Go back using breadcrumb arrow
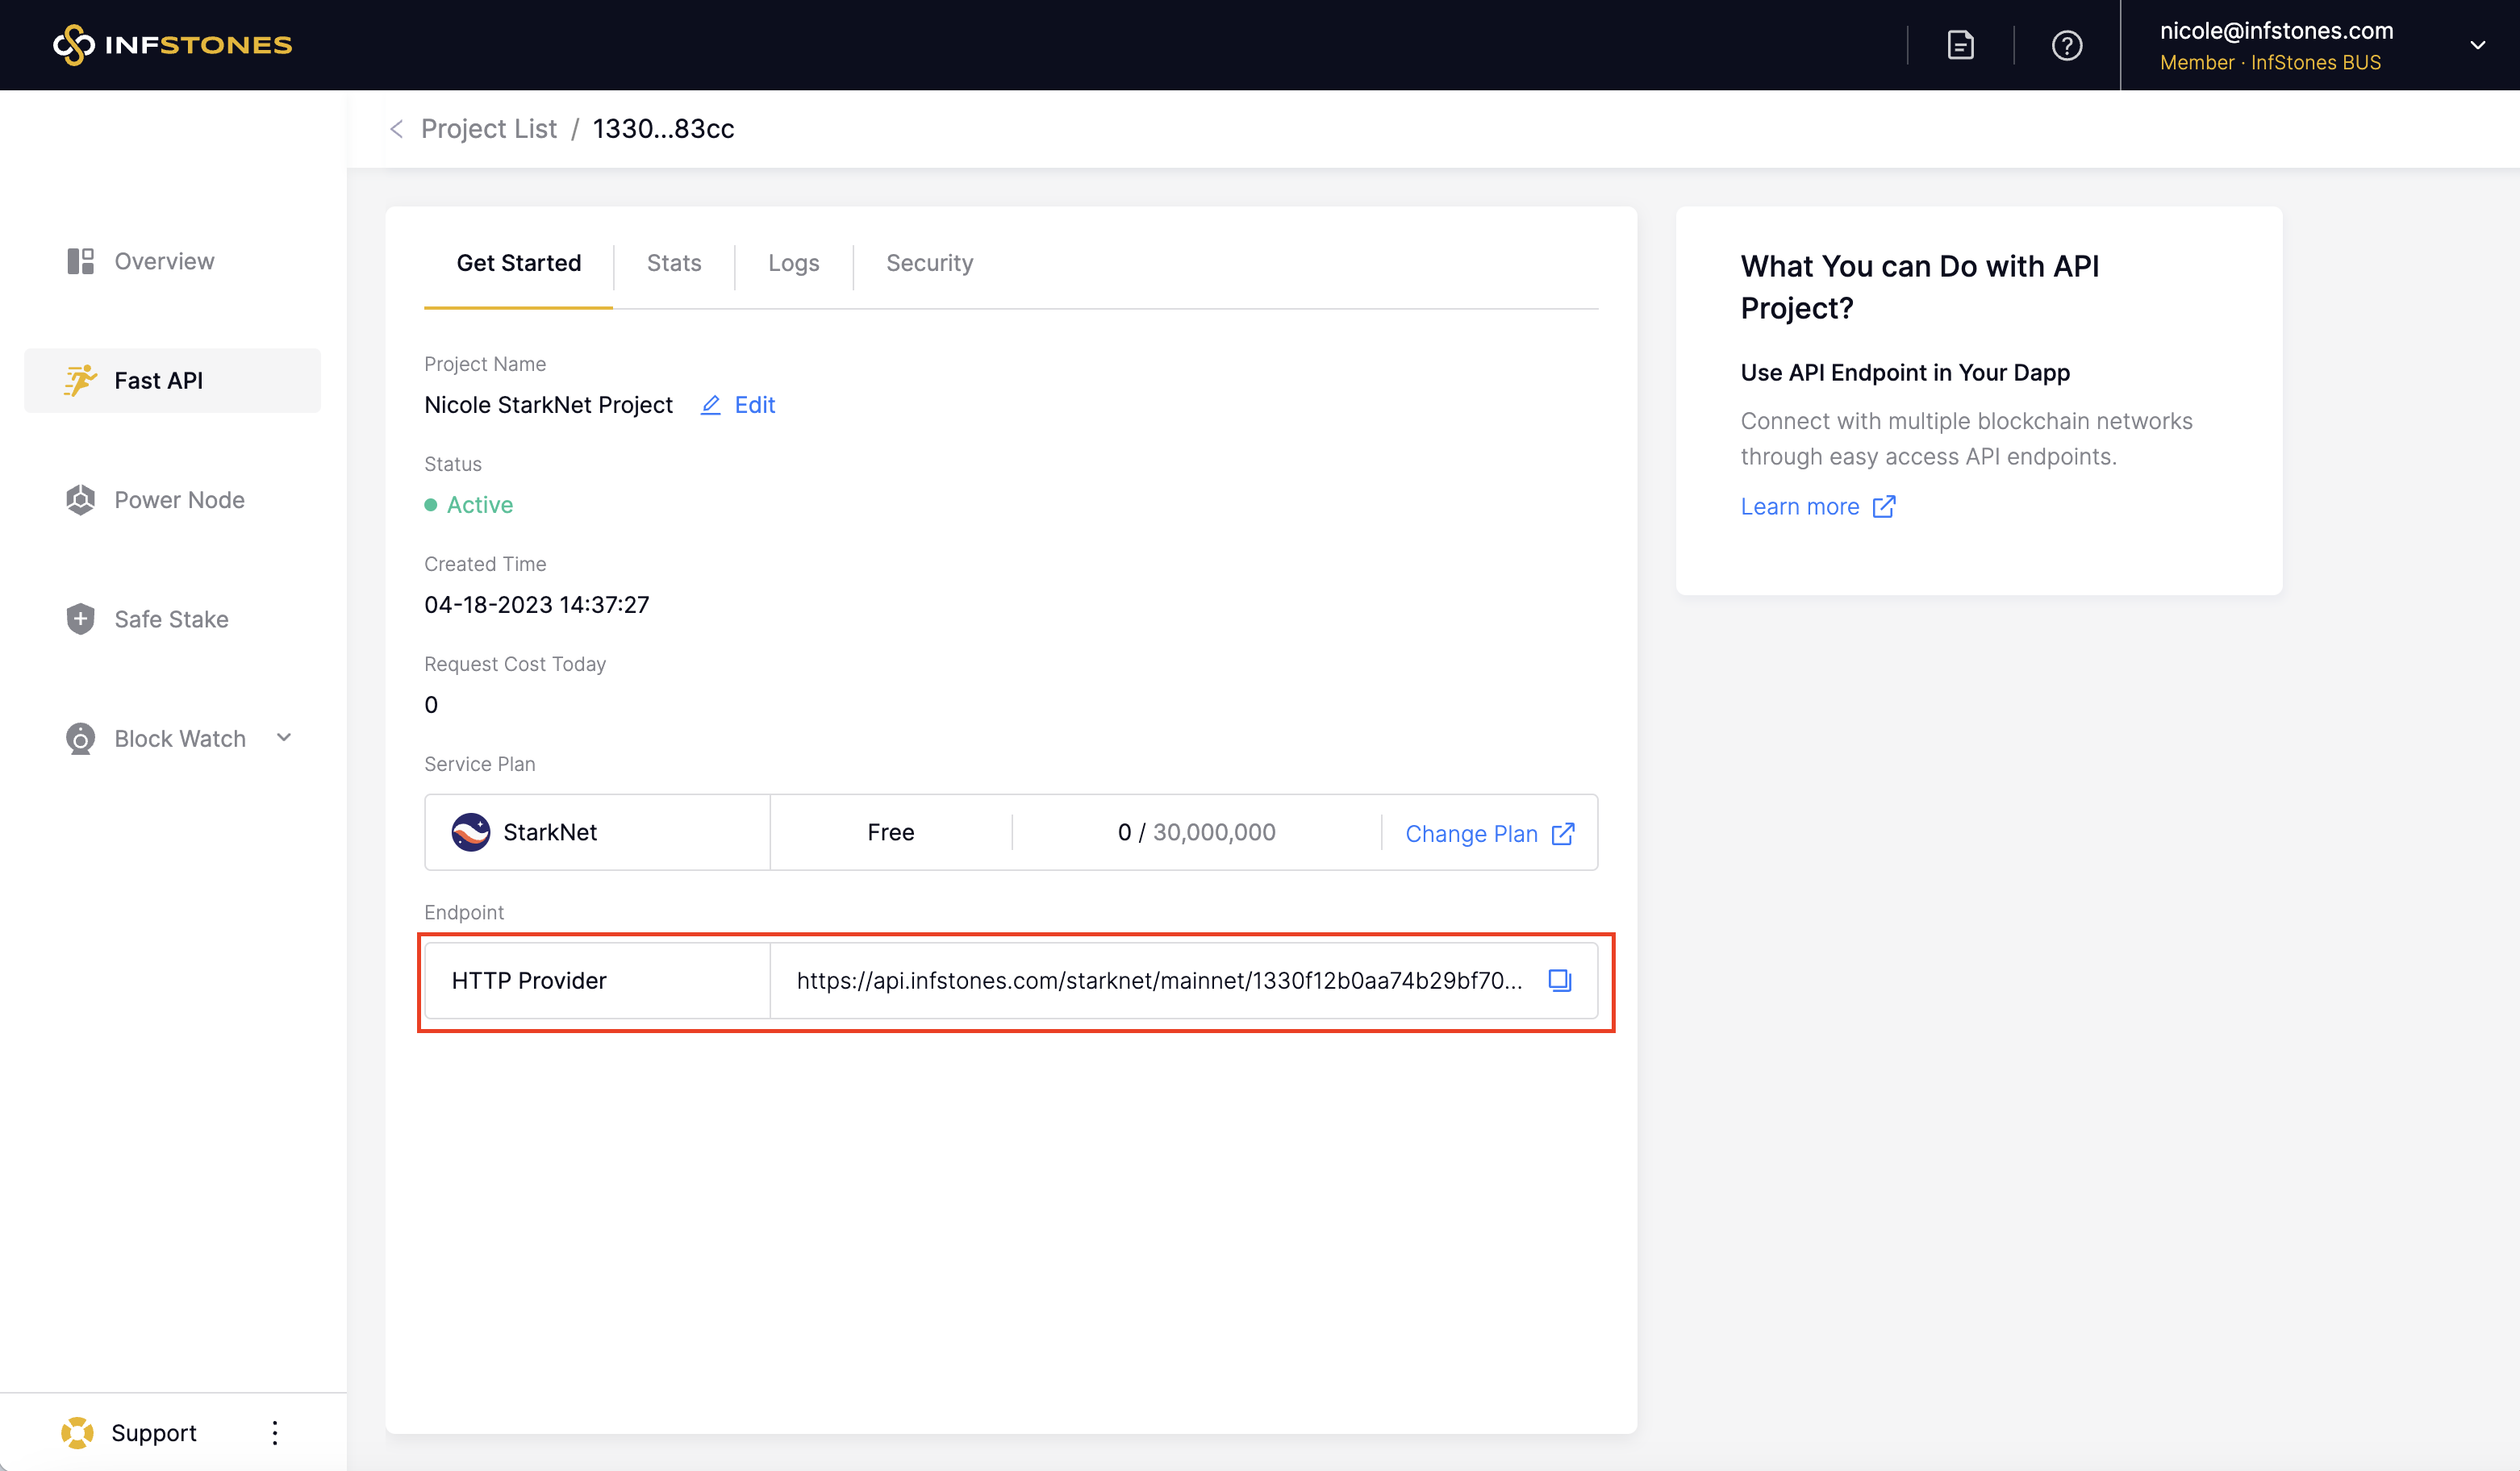Screen dimensions: 2520x1471 coord(397,129)
